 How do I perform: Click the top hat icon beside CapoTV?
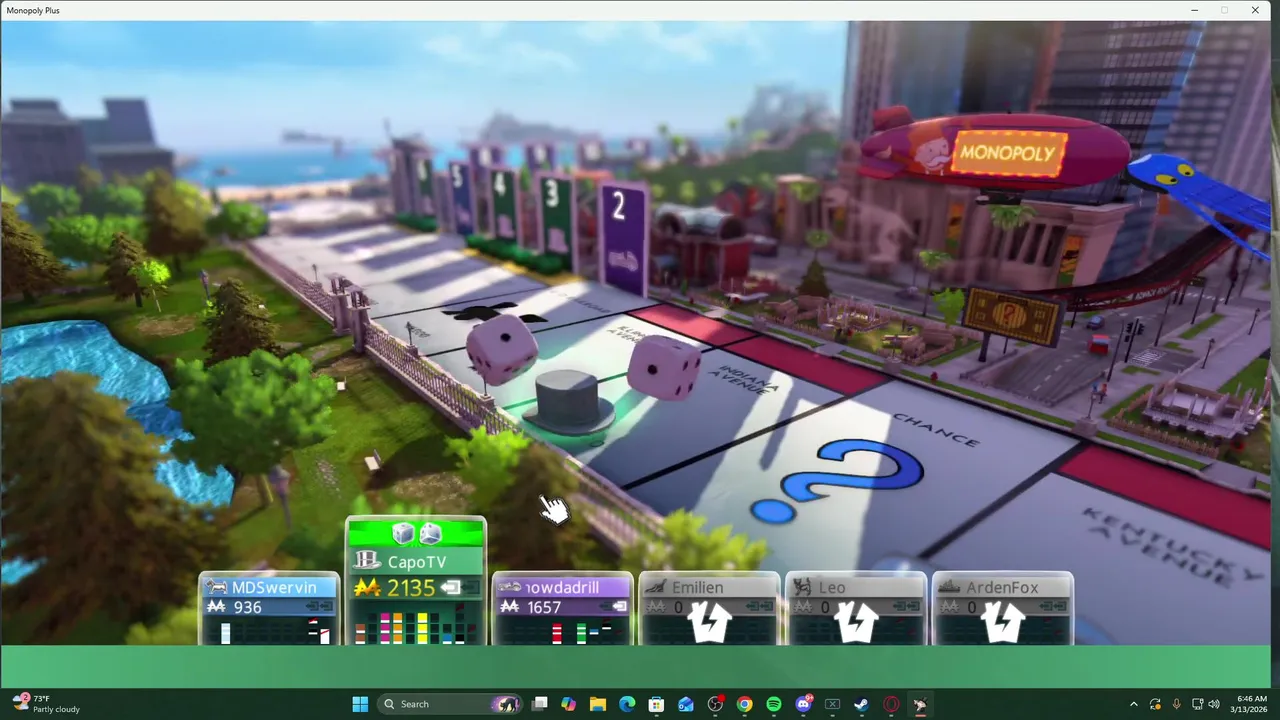[367, 561]
